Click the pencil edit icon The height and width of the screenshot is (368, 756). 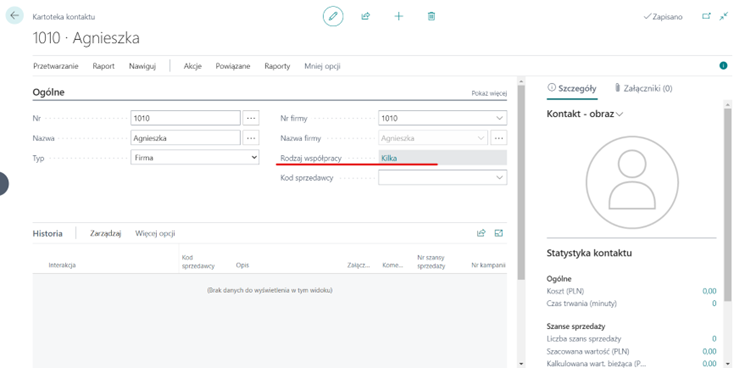point(333,16)
